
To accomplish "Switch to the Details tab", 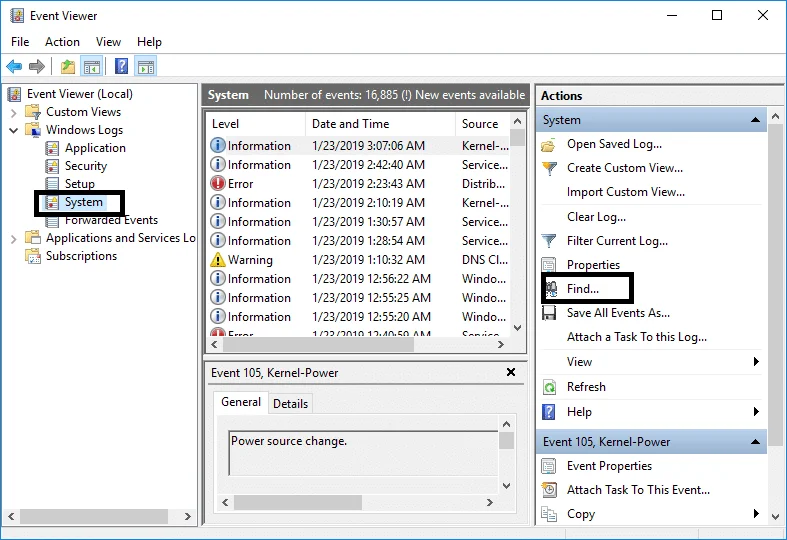I will (290, 404).
